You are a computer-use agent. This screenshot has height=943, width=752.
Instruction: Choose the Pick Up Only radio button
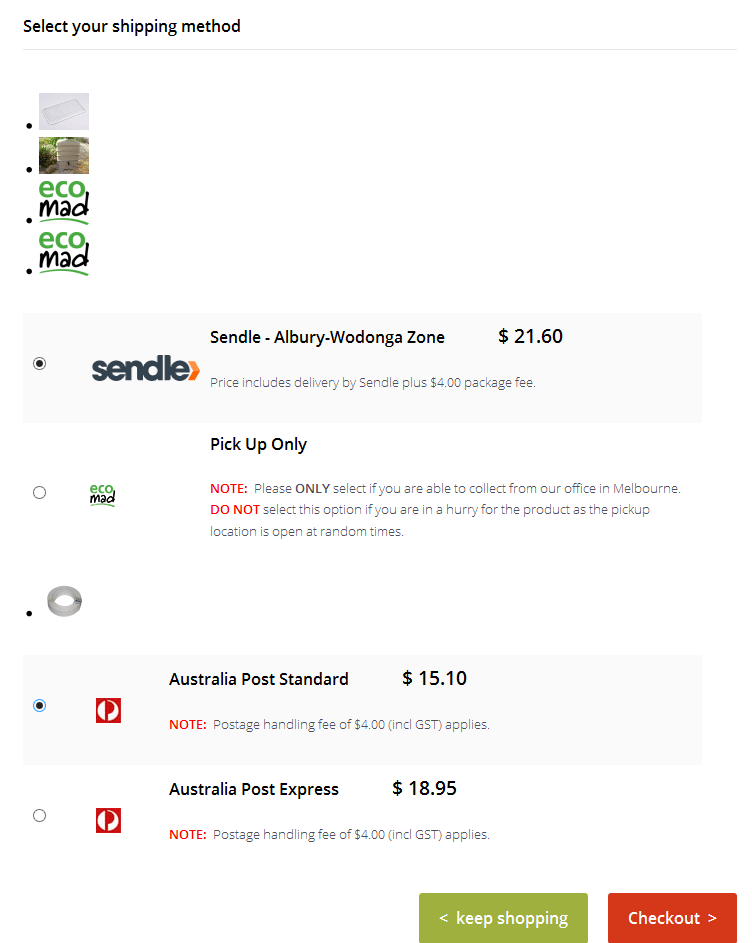tap(39, 492)
